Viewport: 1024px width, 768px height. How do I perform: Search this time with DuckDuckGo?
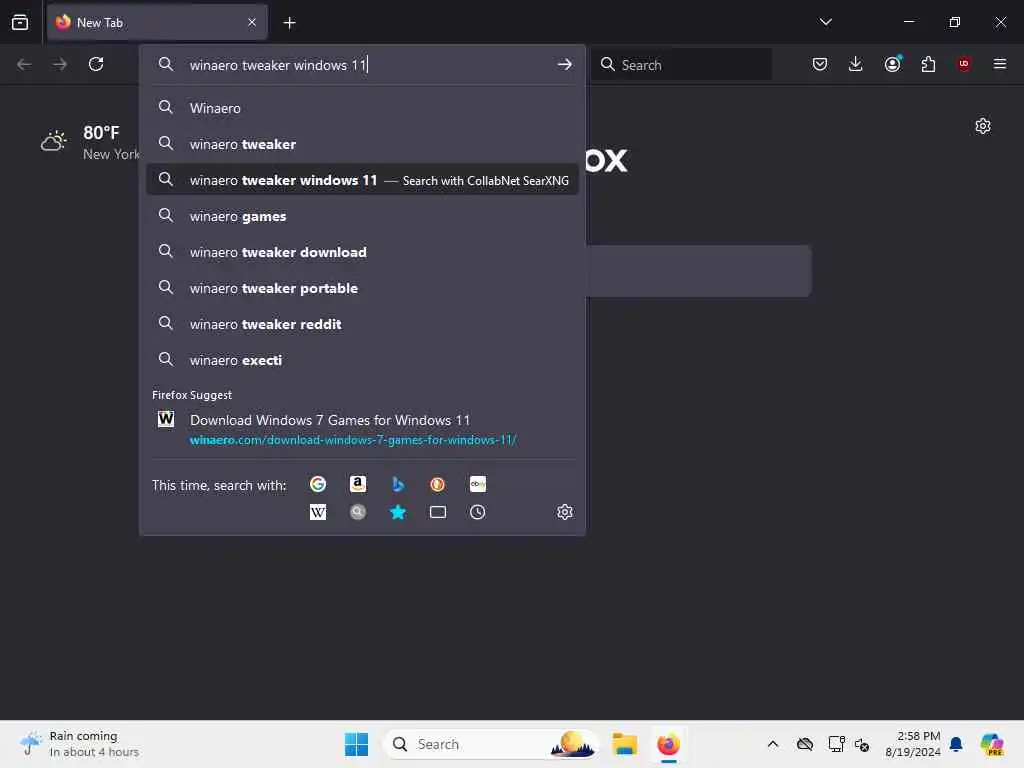438,484
